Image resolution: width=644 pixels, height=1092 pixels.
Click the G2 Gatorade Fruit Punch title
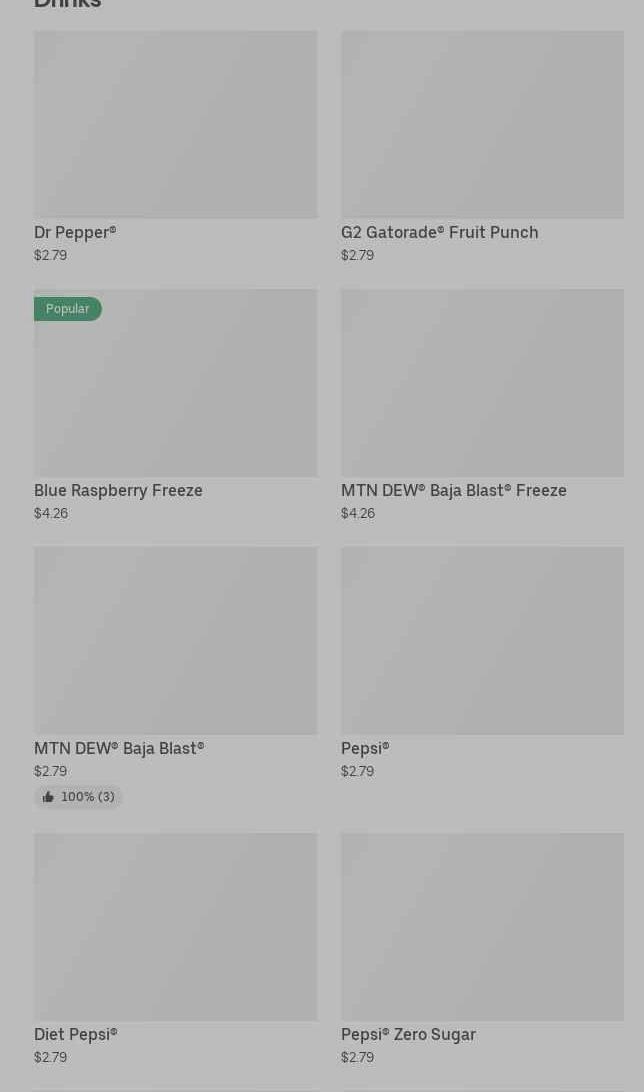(x=439, y=233)
